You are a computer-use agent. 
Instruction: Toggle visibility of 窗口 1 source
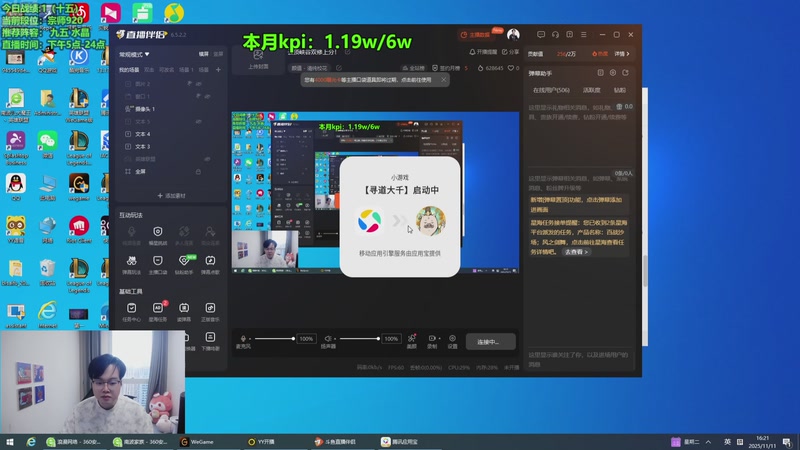tap(208, 96)
